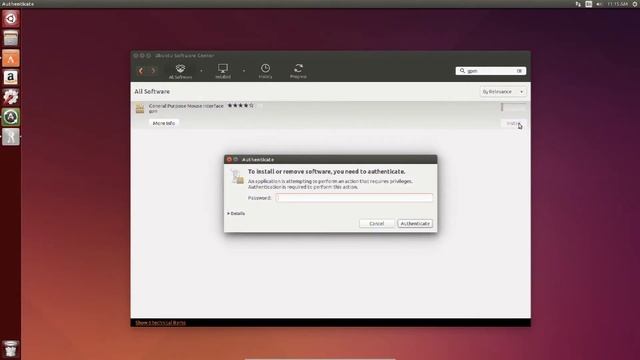Launch Ubuntu Software Center from the dock
The height and width of the screenshot is (360, 640).
click(11, 58)
